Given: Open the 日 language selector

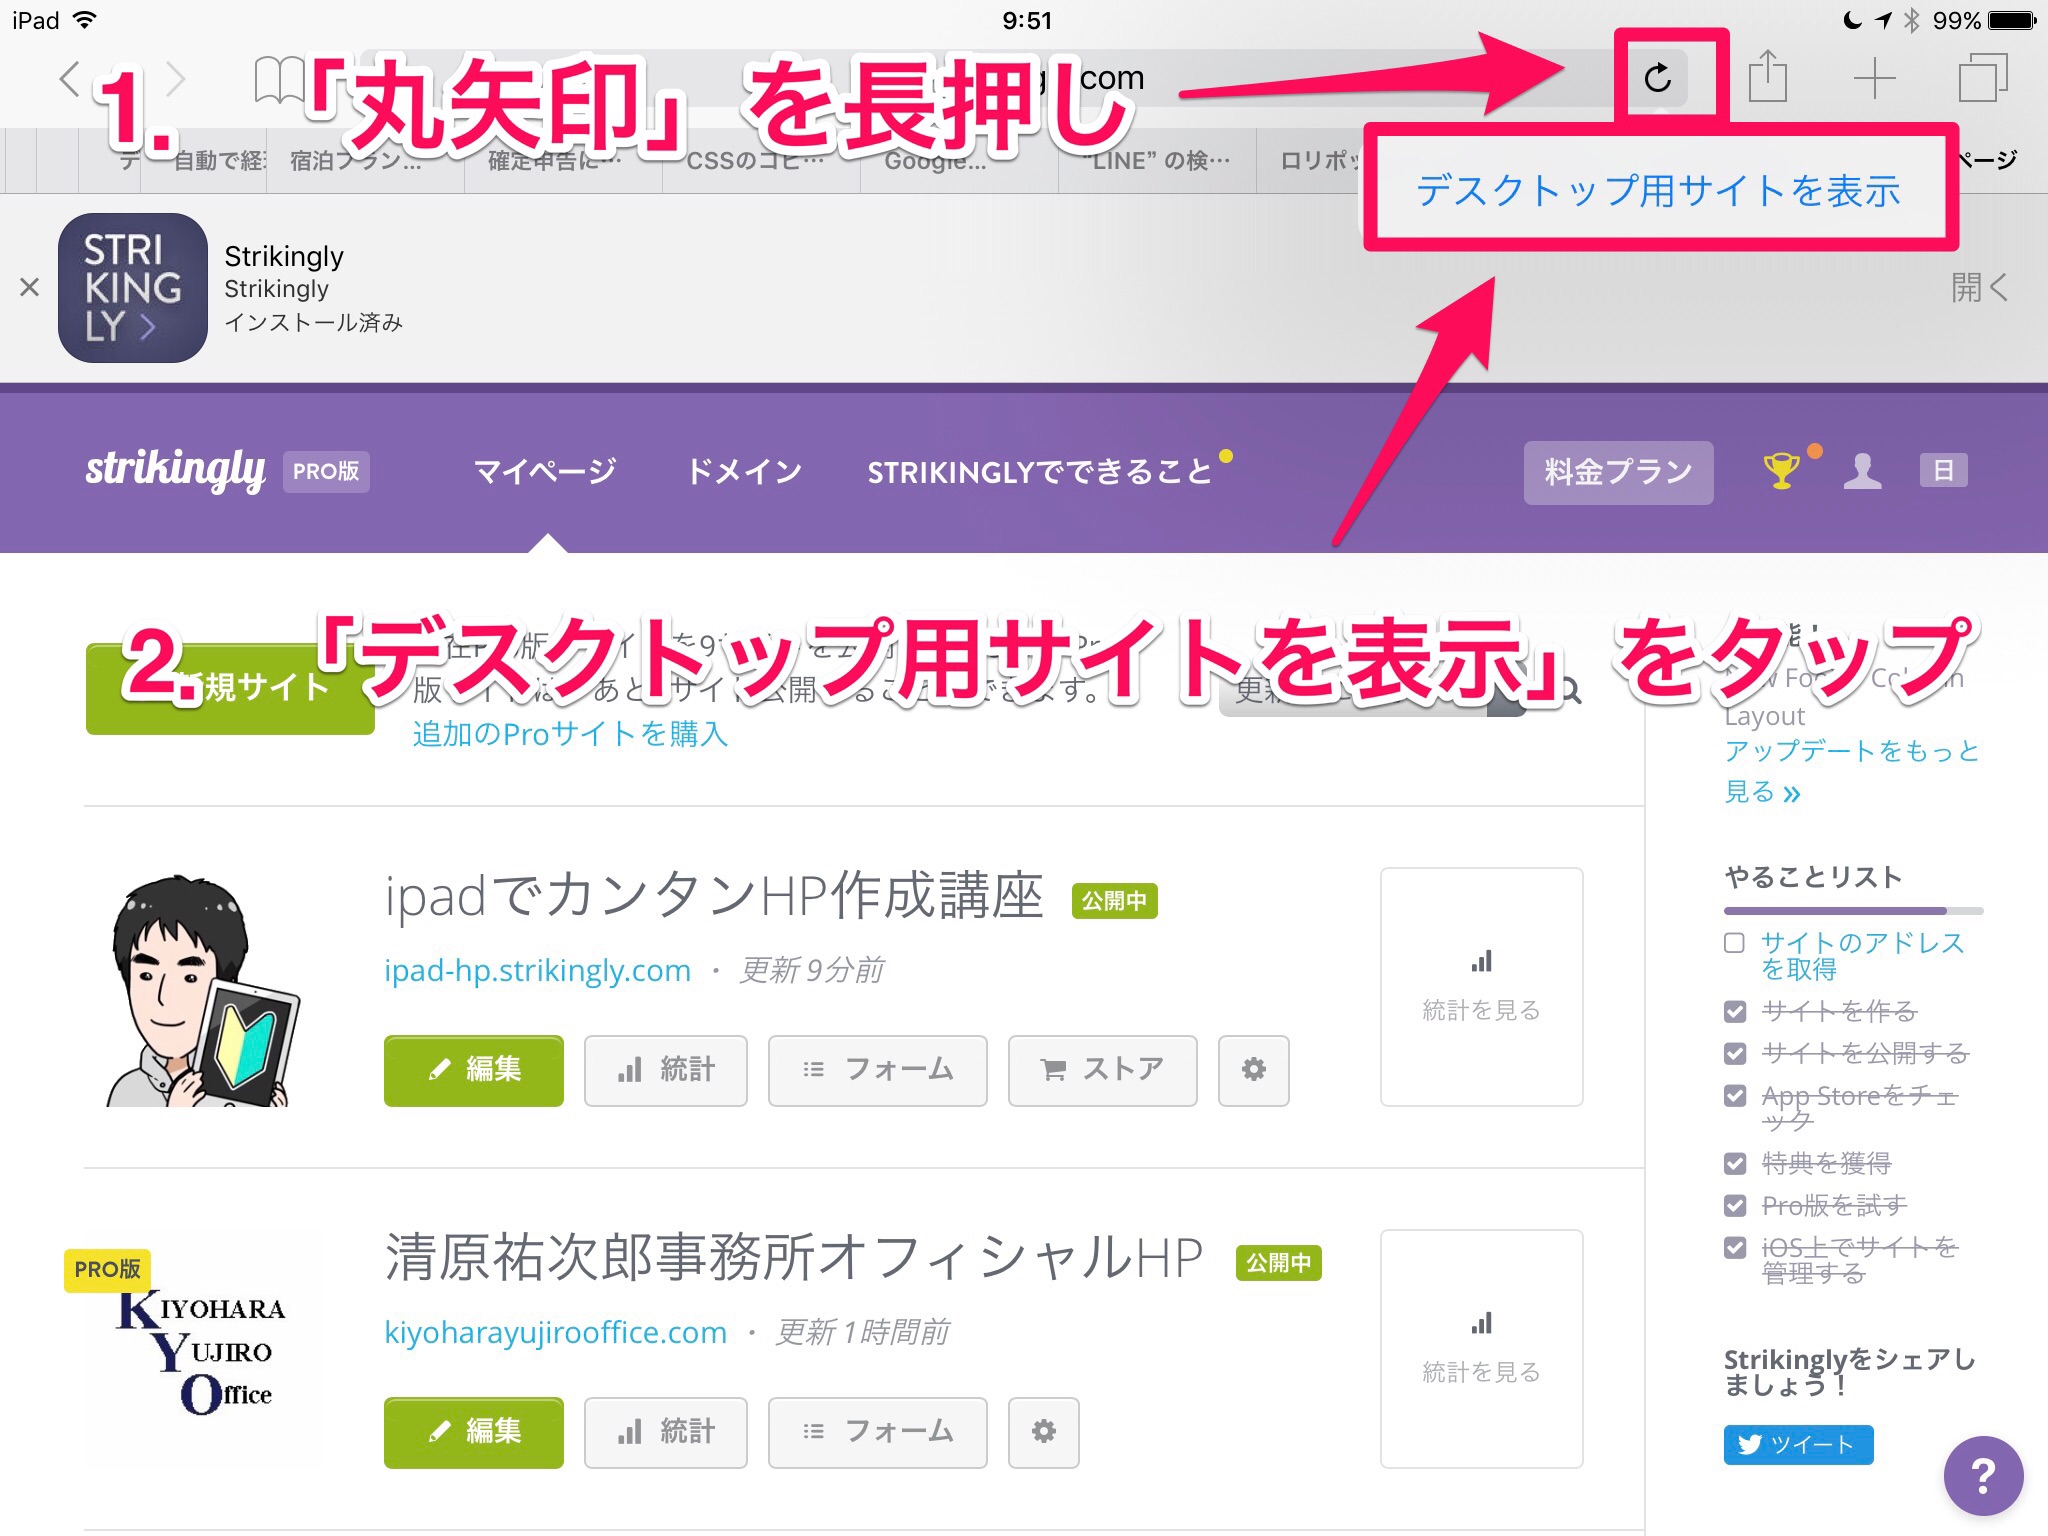Looking at the screenshot, I should coord(1943,470).
